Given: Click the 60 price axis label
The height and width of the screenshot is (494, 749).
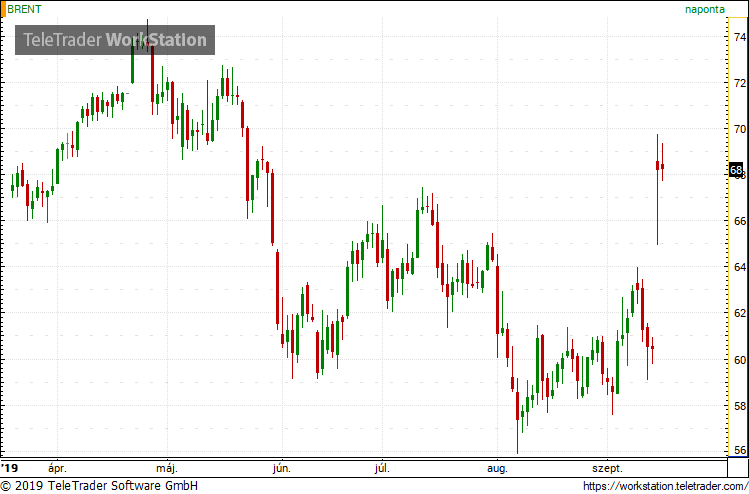Looking at the screenshot, I should point(740,359).
